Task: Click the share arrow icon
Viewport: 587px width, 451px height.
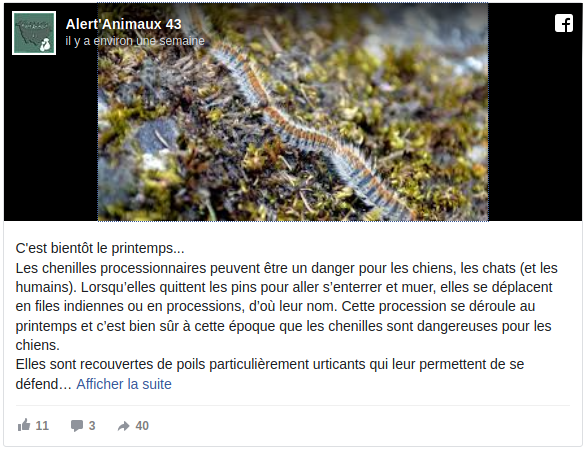Action: click(x=123, y=426)
